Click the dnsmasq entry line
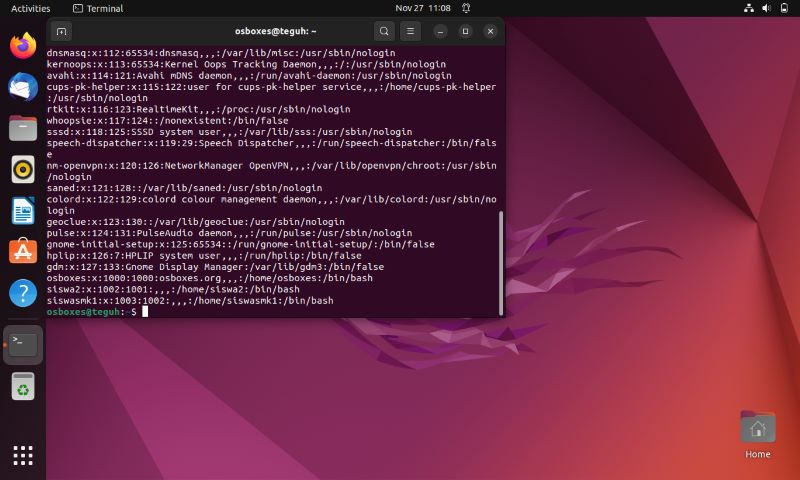This screenshot has width=800, height=480. (221, 53)
